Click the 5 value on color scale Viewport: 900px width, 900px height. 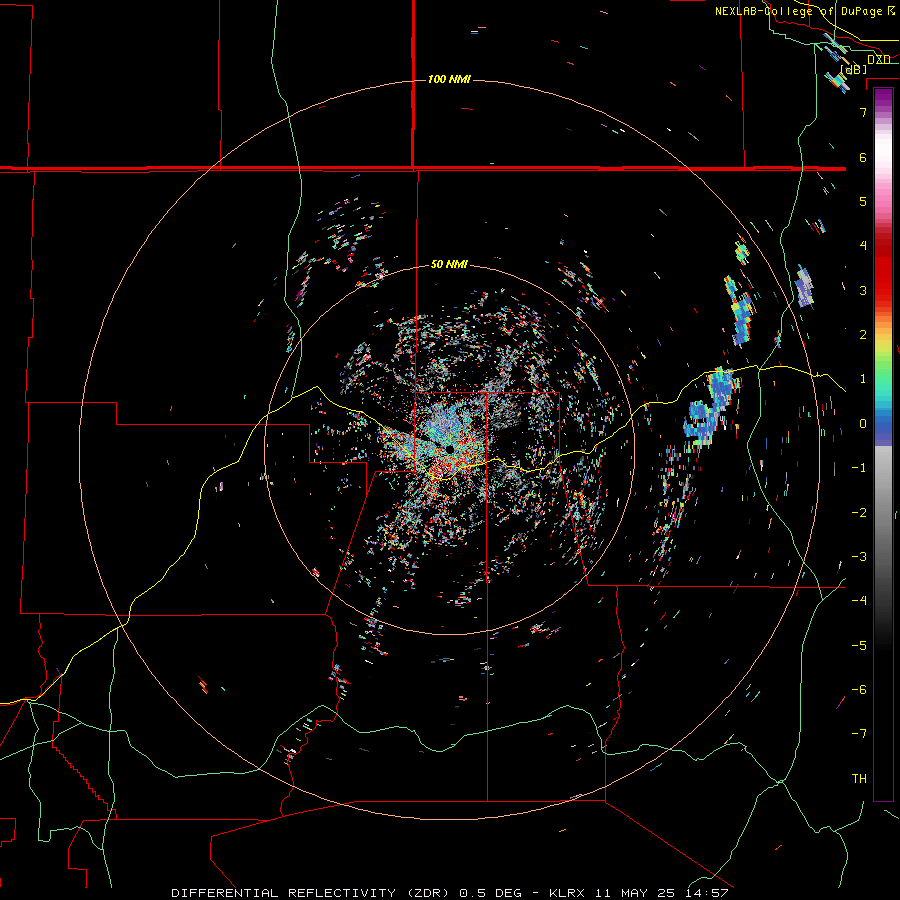863,201
